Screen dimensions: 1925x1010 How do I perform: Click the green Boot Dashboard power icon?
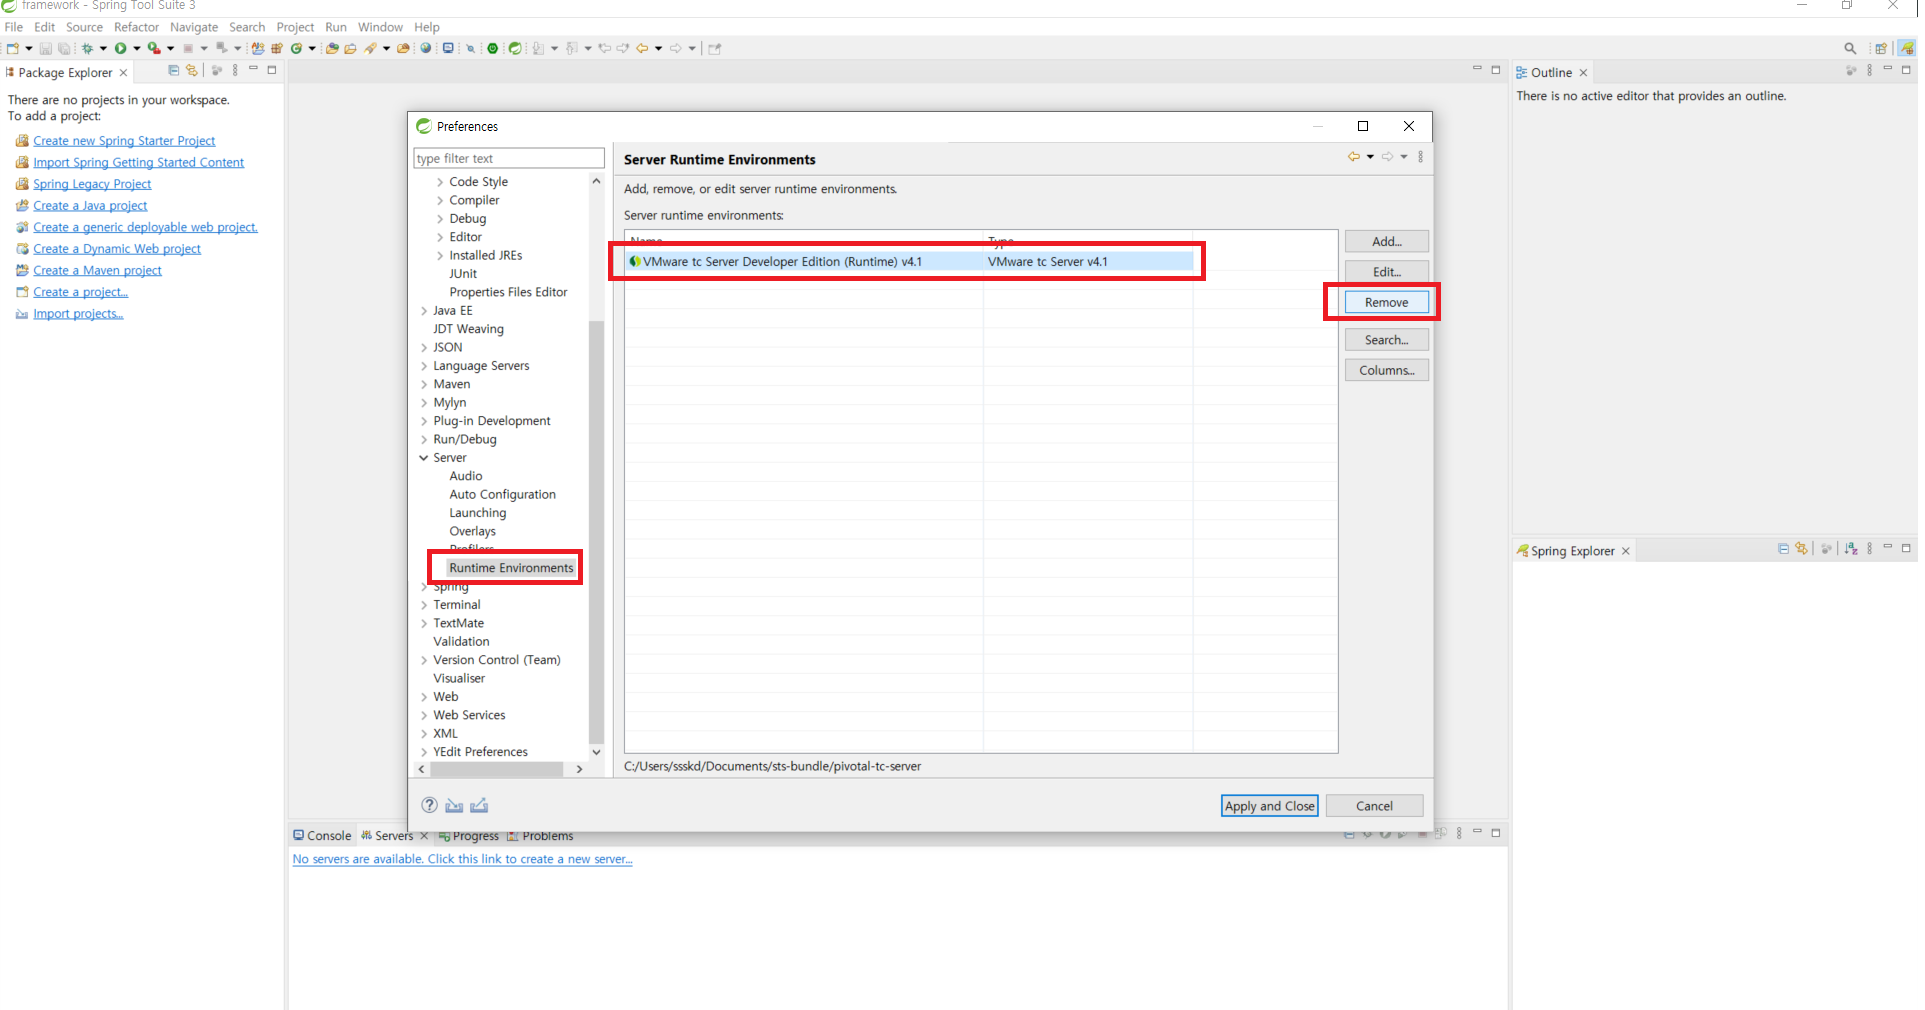coord(493,48)
